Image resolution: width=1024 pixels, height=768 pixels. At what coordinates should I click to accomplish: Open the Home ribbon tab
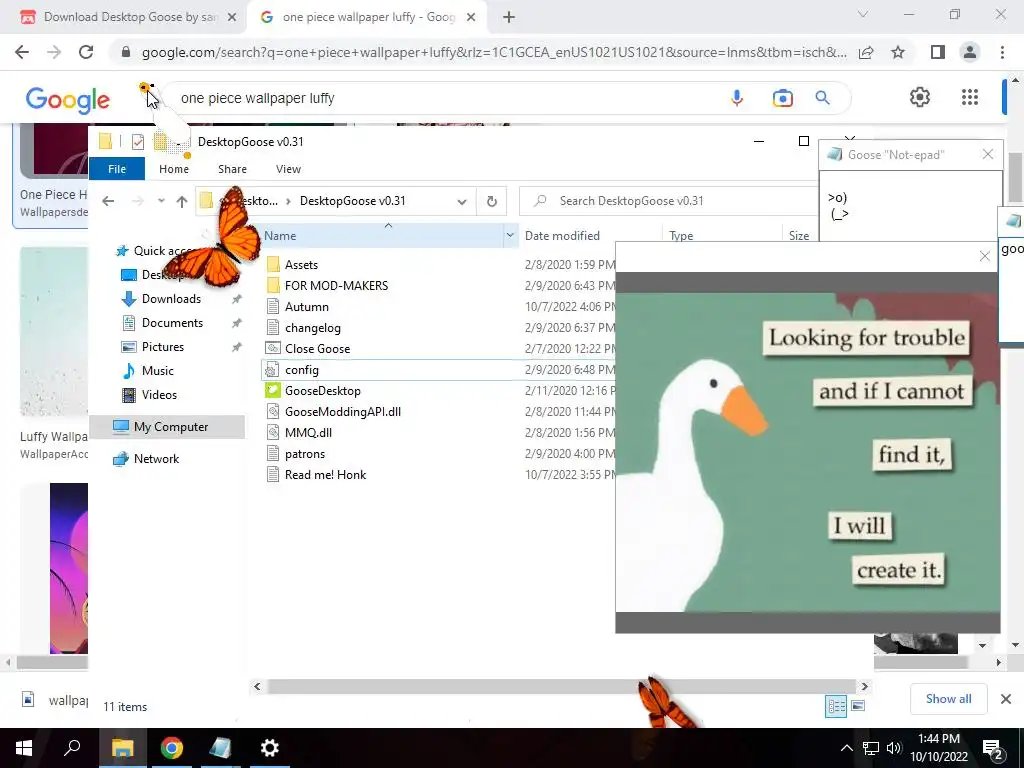[x=174, y=169]
